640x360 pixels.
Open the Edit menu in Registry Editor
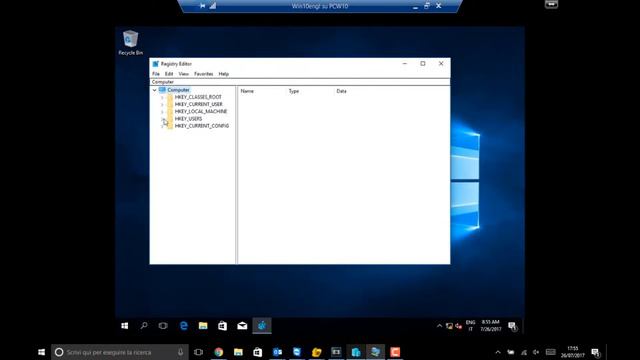click(x=169, y=74)
